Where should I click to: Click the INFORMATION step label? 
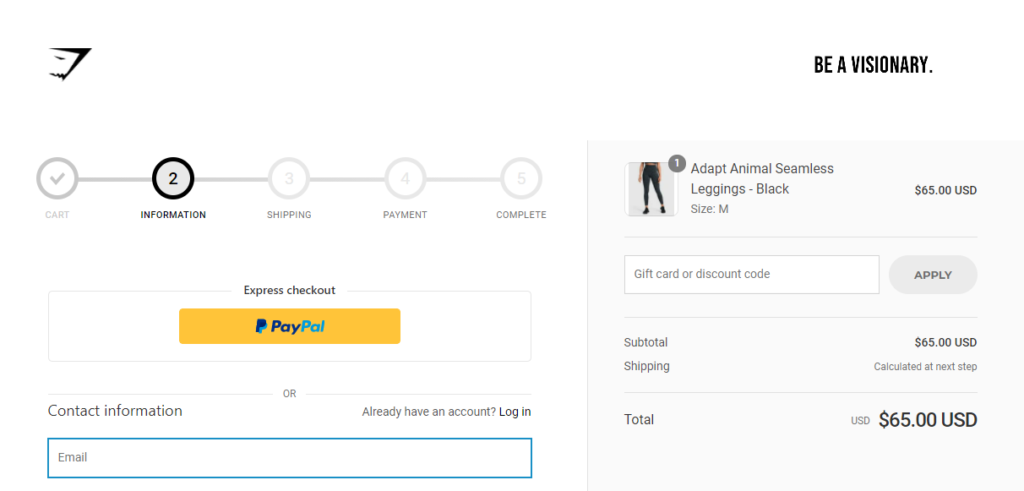pyautogui.click(x=173, y=215)
